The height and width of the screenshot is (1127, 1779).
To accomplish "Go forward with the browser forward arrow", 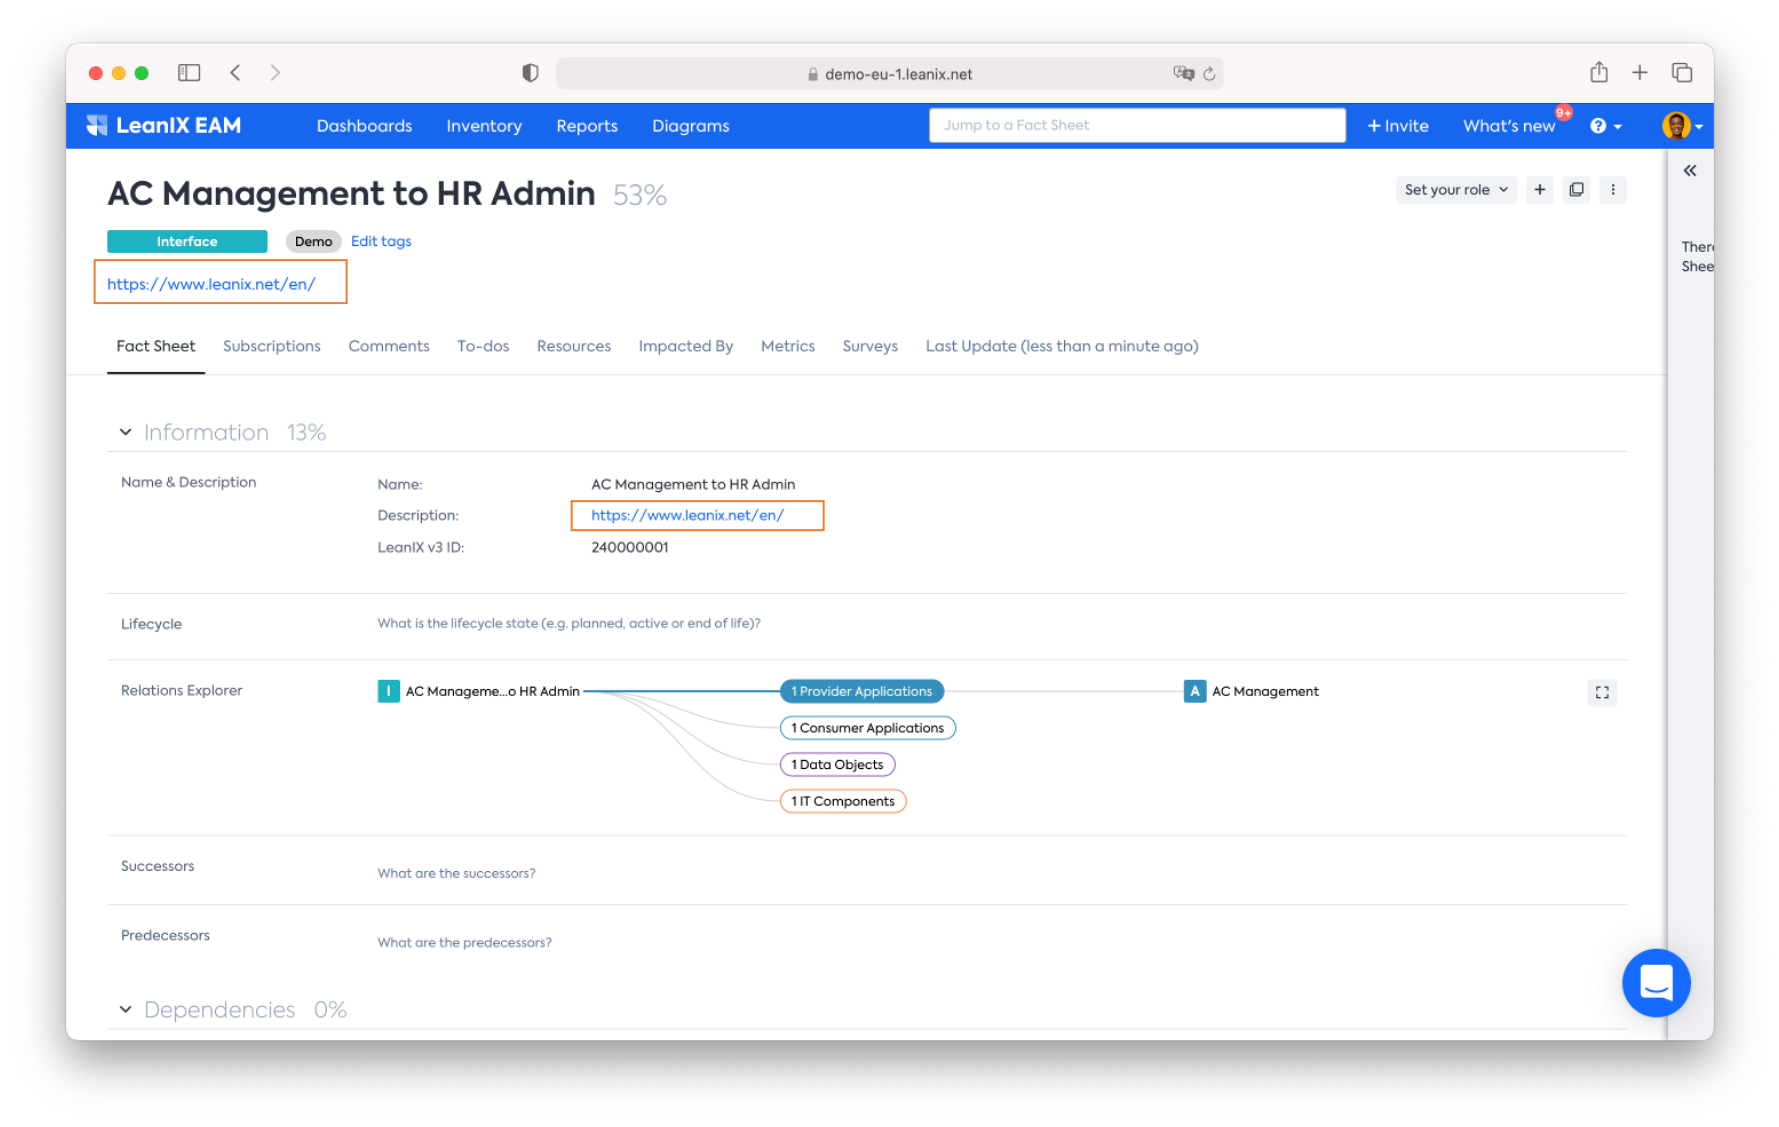I will [275, 73].
